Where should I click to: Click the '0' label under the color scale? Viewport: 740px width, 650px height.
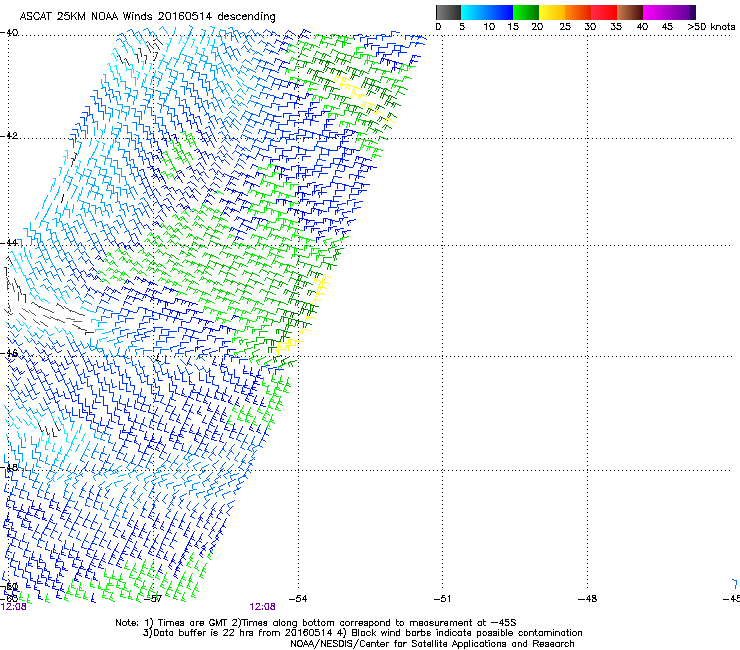(438, 26)
